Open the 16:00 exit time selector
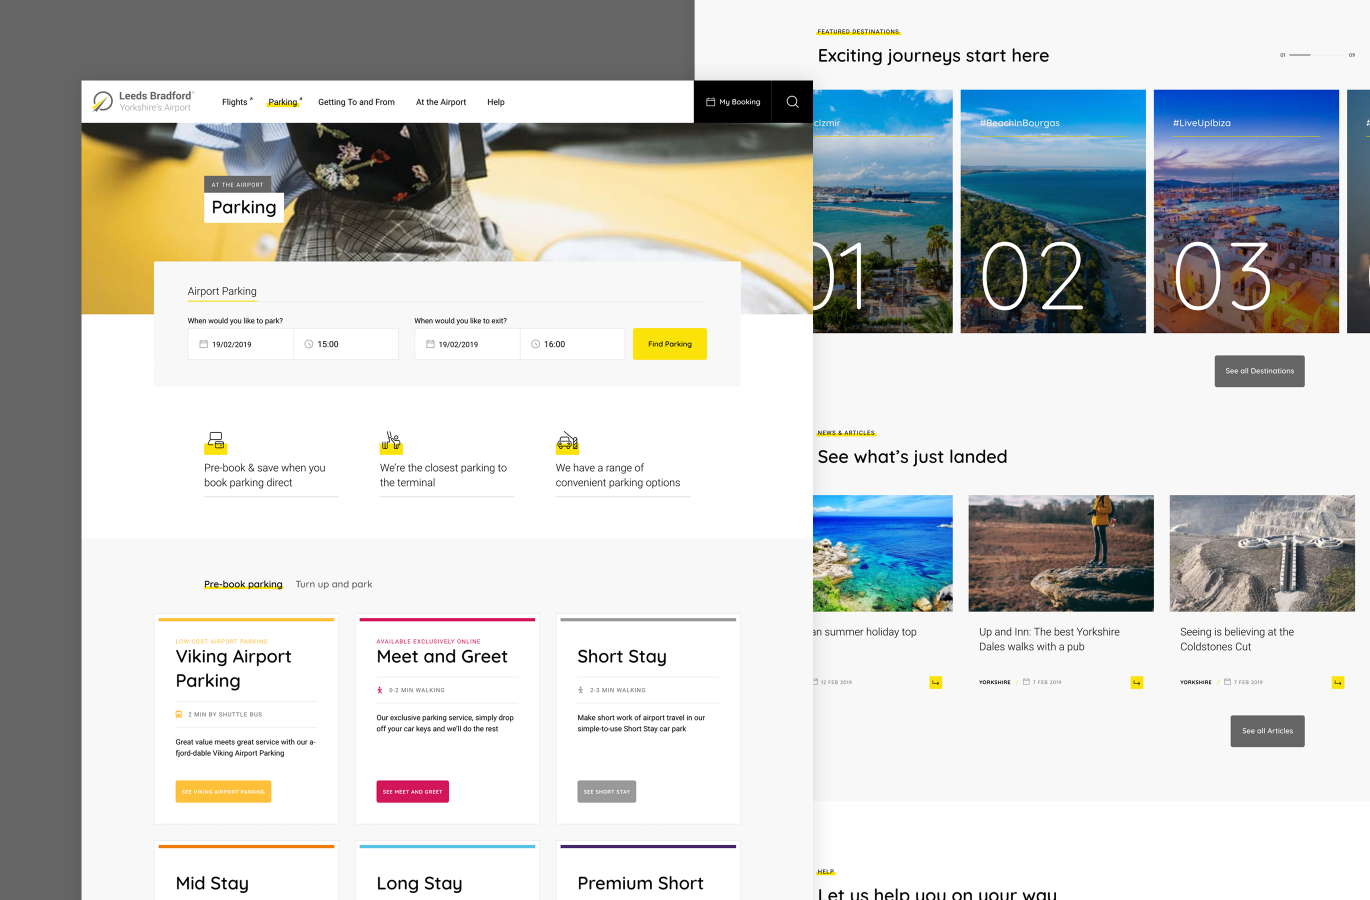Image resolution: width=1370 pixels, height=900 pixels. pos(573,344)
